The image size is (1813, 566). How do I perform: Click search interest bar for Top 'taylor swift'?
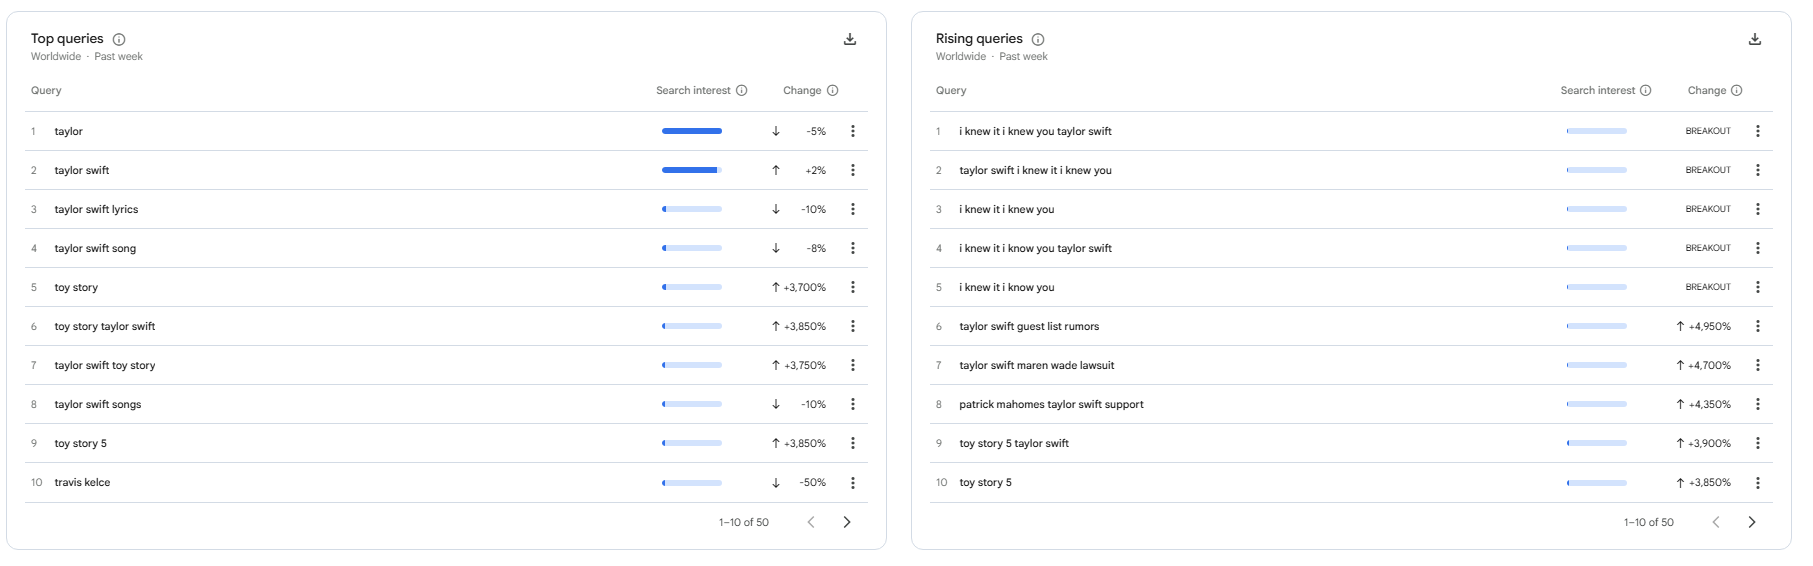692,170
